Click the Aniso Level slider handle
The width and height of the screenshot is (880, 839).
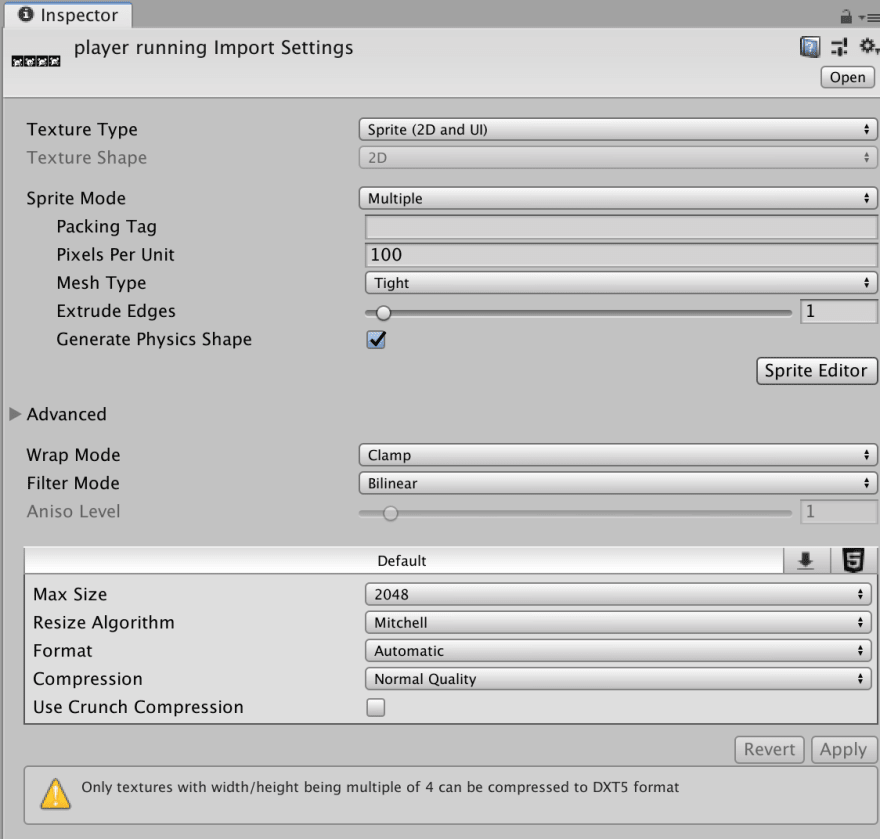(x=390, y=513)
